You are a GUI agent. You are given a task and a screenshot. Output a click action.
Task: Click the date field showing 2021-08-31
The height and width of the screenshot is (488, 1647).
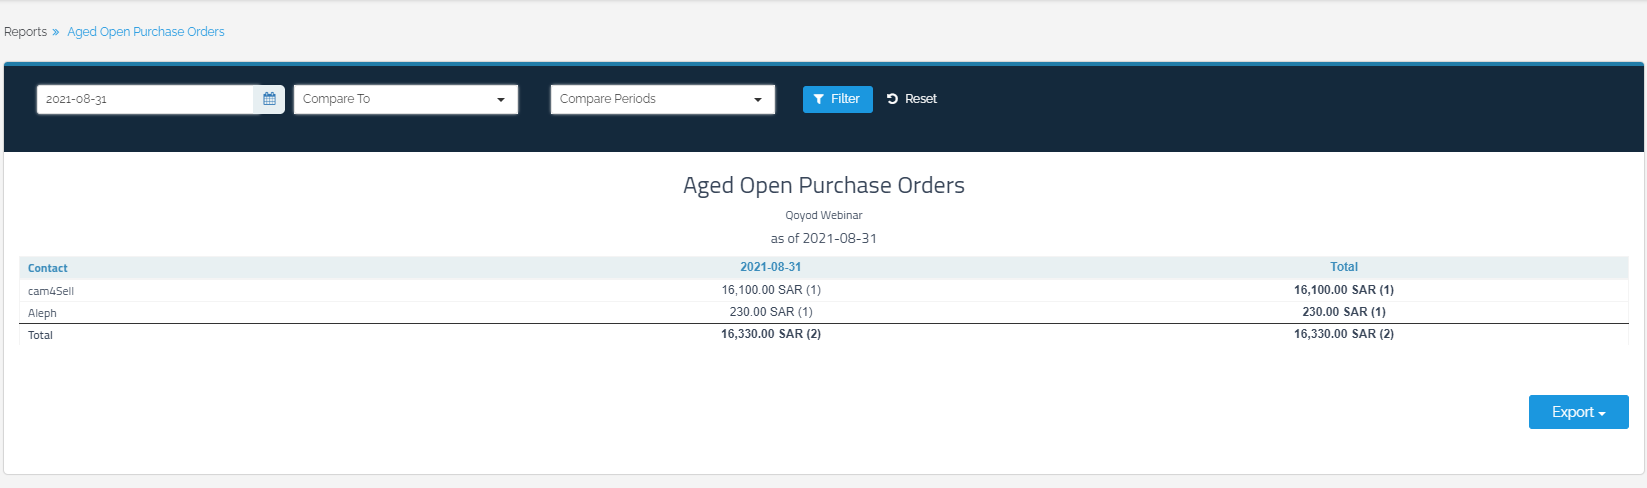(146, 99)
